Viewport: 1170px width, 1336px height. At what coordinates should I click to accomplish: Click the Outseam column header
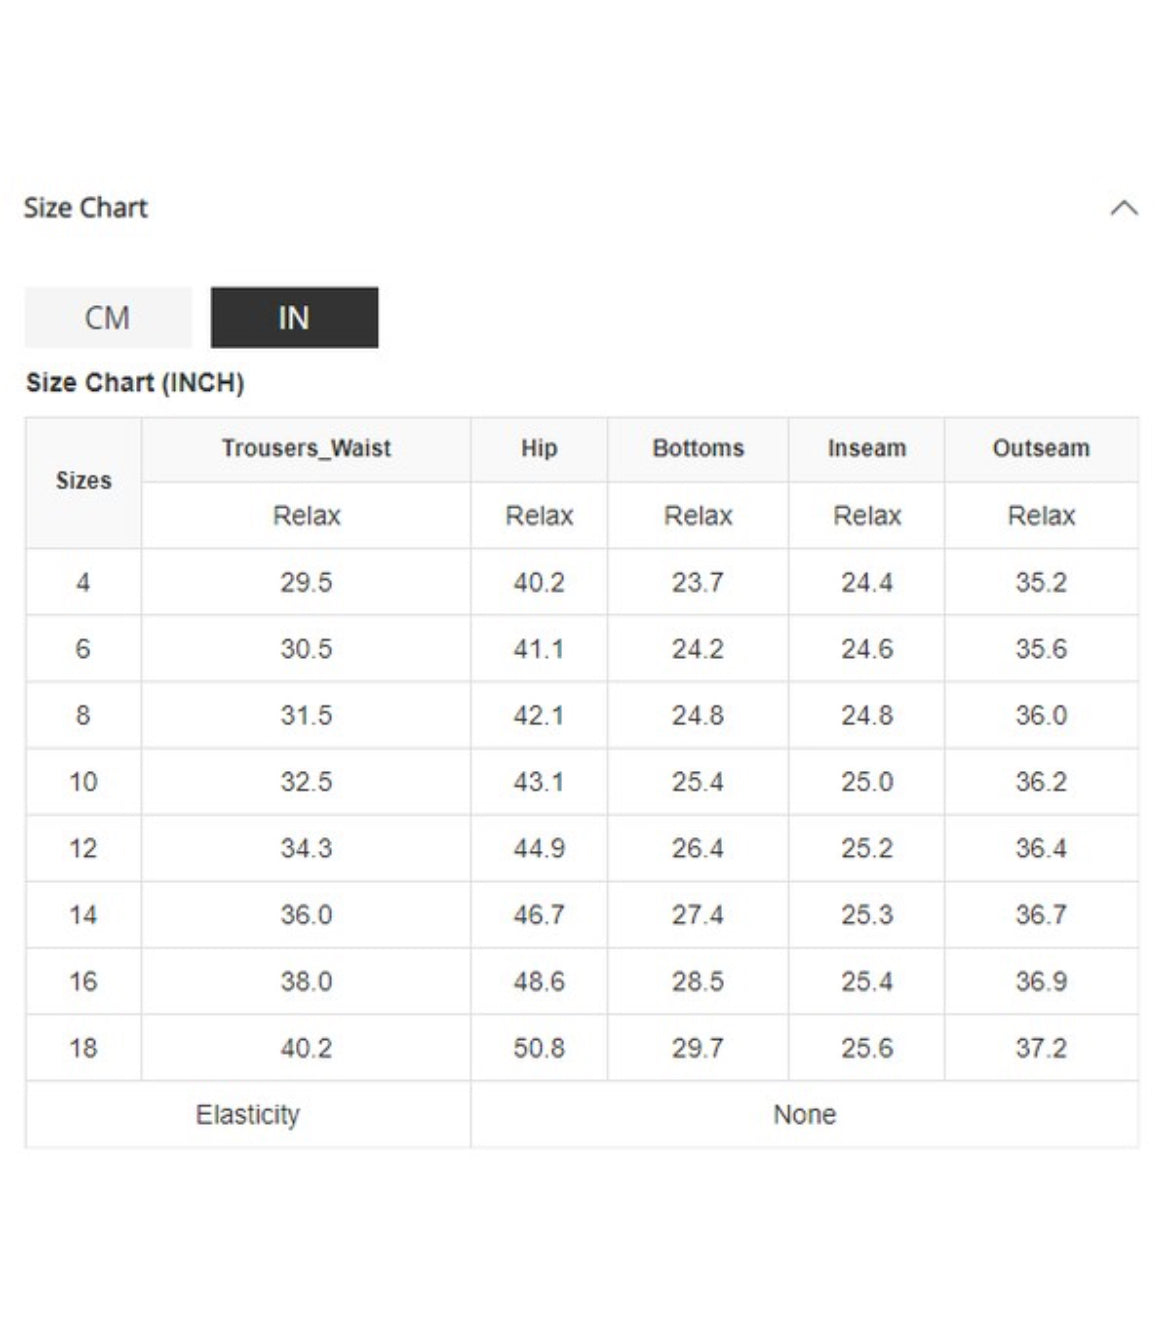click(1041, 448)
